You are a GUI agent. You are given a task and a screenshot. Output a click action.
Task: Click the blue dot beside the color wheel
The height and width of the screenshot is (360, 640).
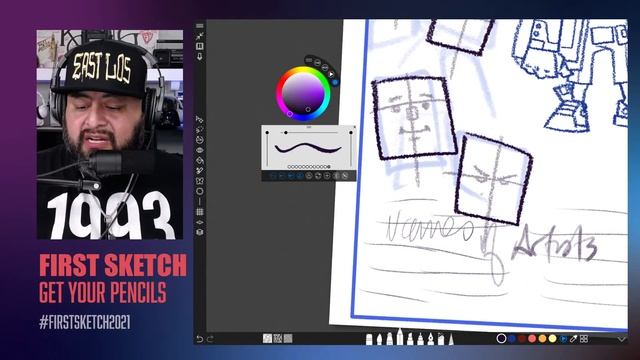pyautogui.click(x=335, y=82)
